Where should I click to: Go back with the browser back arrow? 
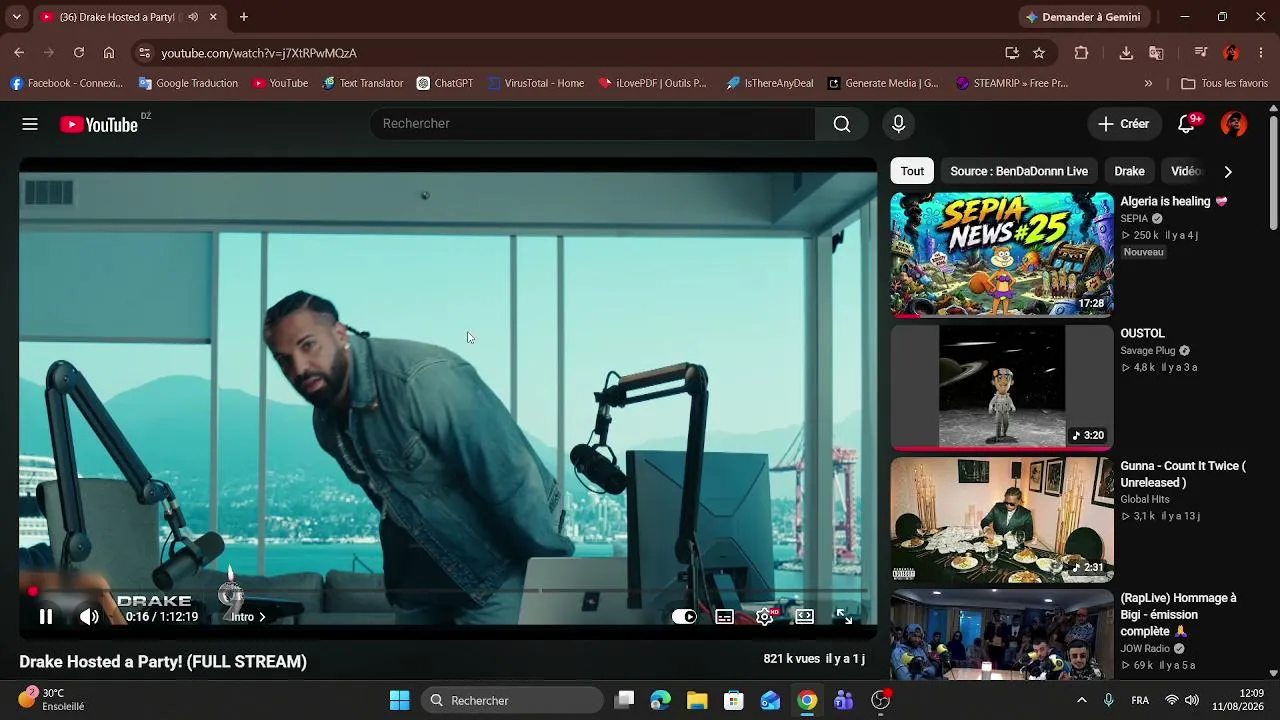(19, 53)
